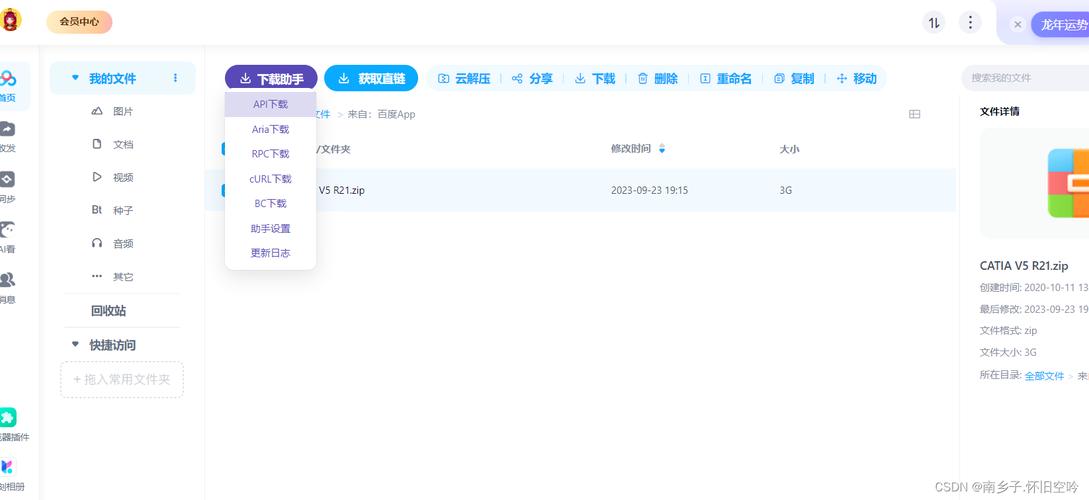Click 云解压 cloud extract button
The width and height of the screenshot is (1089, 500).
464,79
